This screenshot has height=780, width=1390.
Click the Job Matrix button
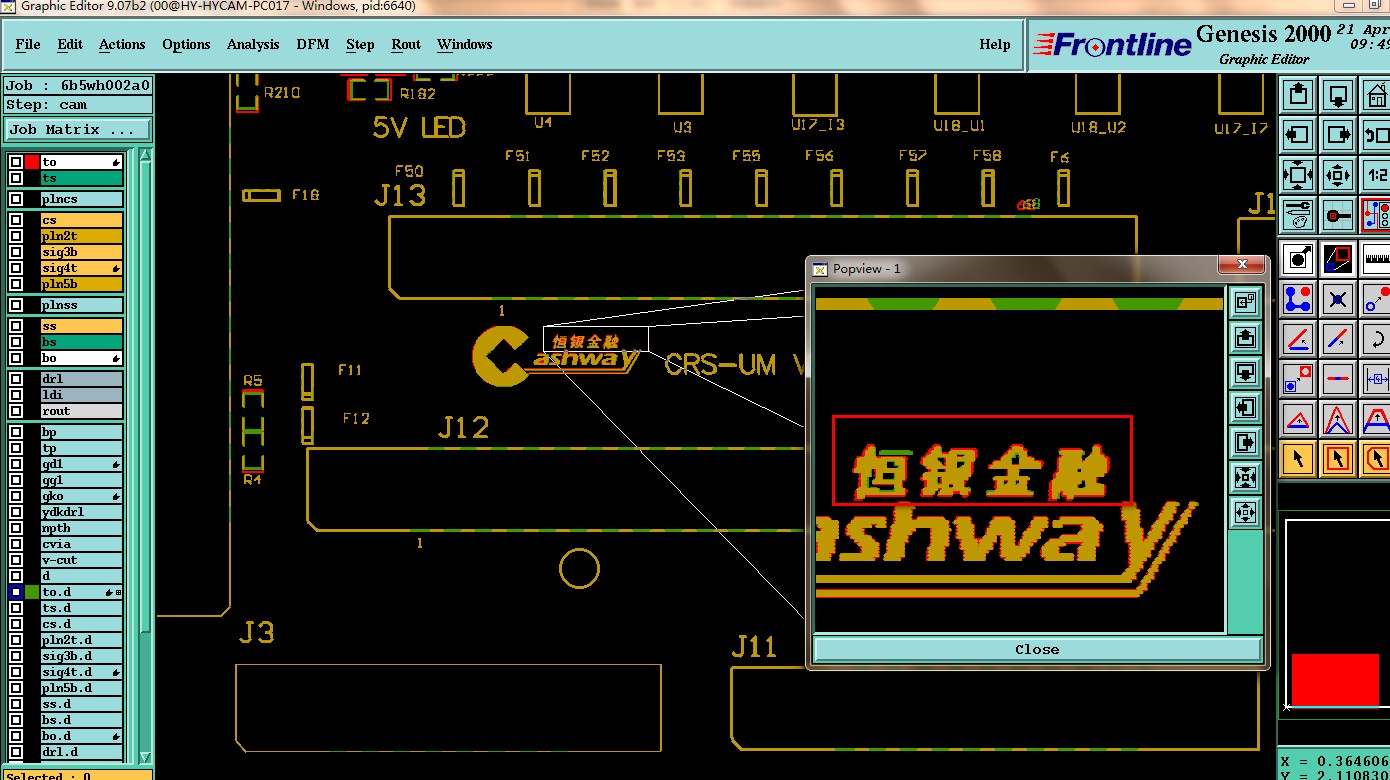coord(78,130)
